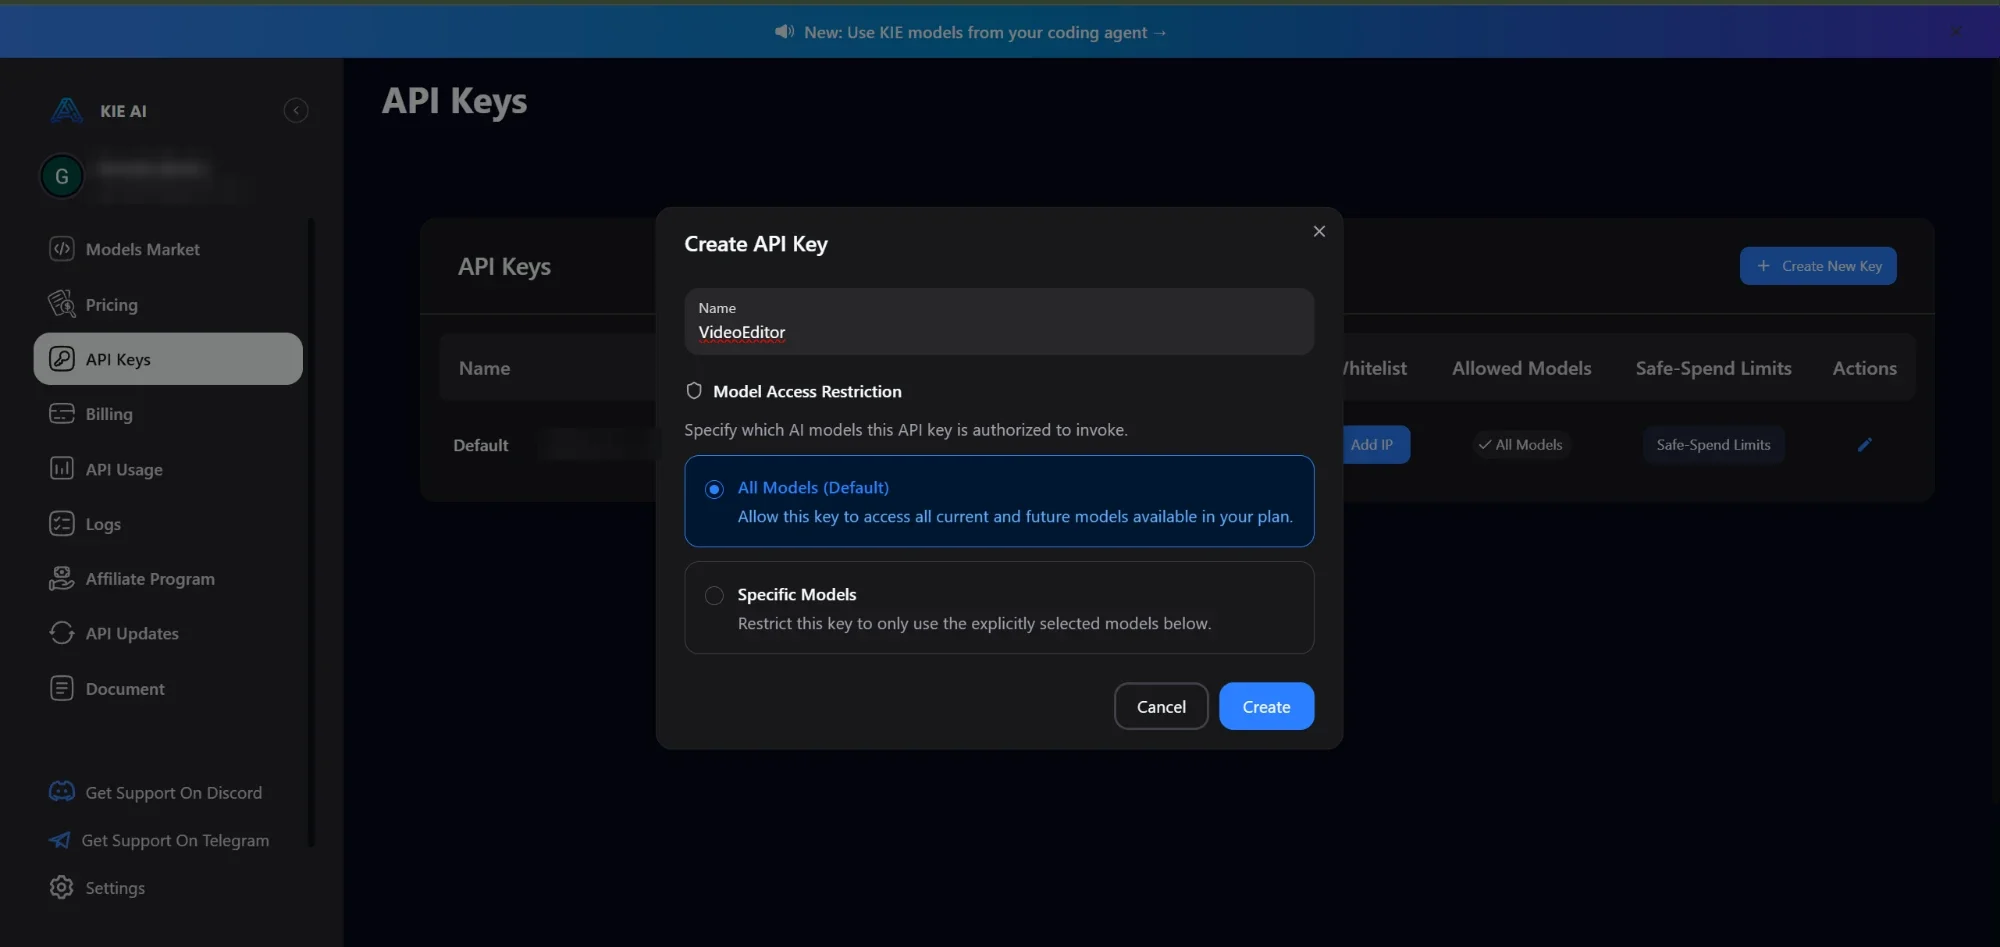Click the Pricing icon in the sidebar
Viewport: 2000px width, 947px height.
pos(62,304)
